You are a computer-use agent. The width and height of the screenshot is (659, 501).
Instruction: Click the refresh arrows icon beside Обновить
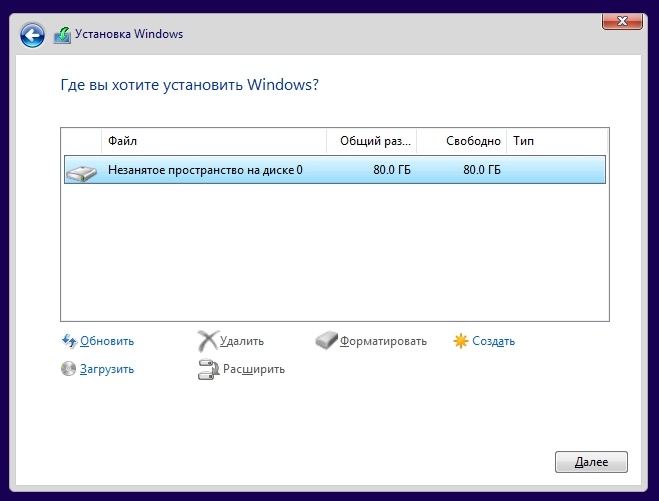point(69,341)
